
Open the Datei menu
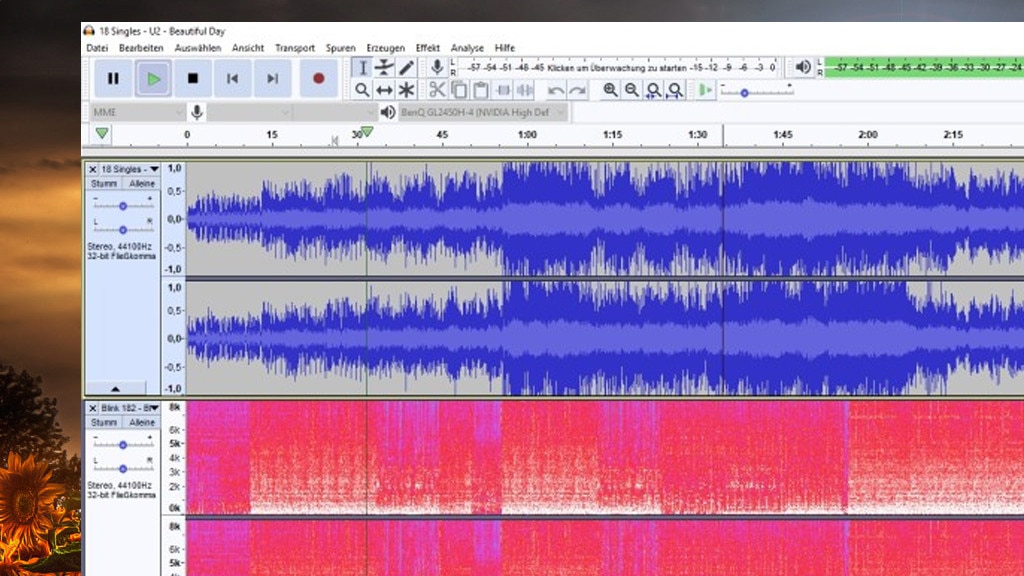point(97,48)
